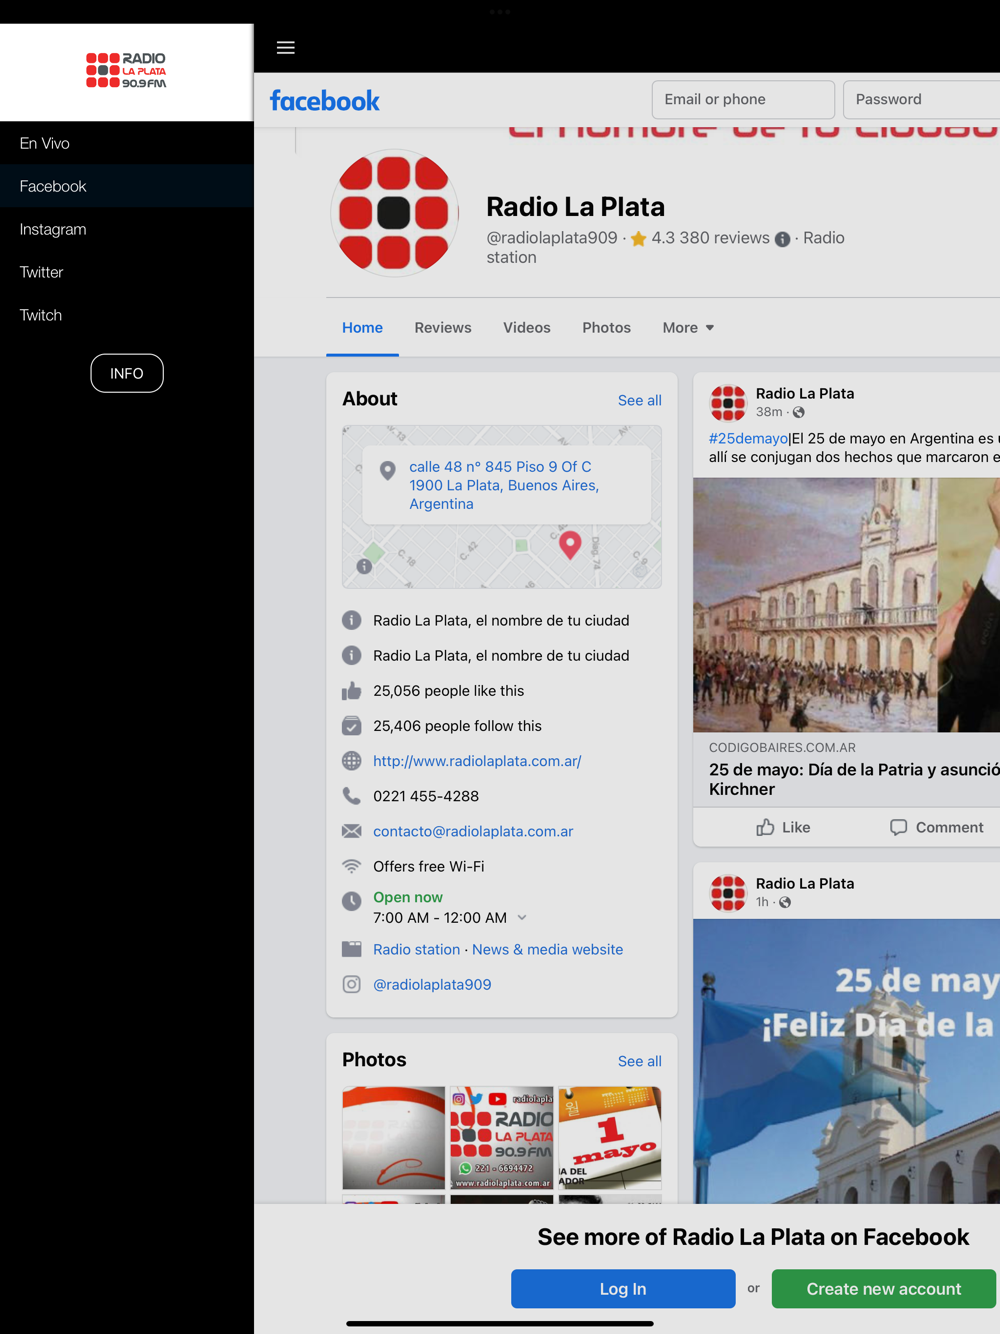Open the 1 mayo calendar photo thumbnail
Viewport: 1000px width, 1334px height.
click(x=610, y=1137)
